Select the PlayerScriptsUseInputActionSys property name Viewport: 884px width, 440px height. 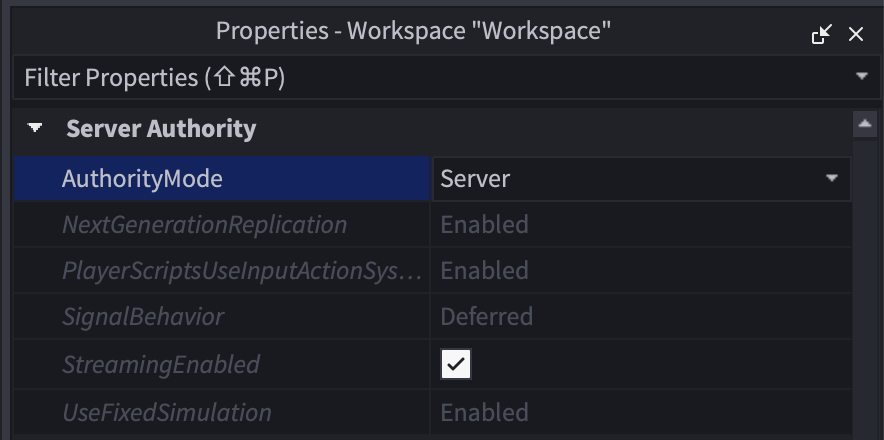tap(242, 271)
